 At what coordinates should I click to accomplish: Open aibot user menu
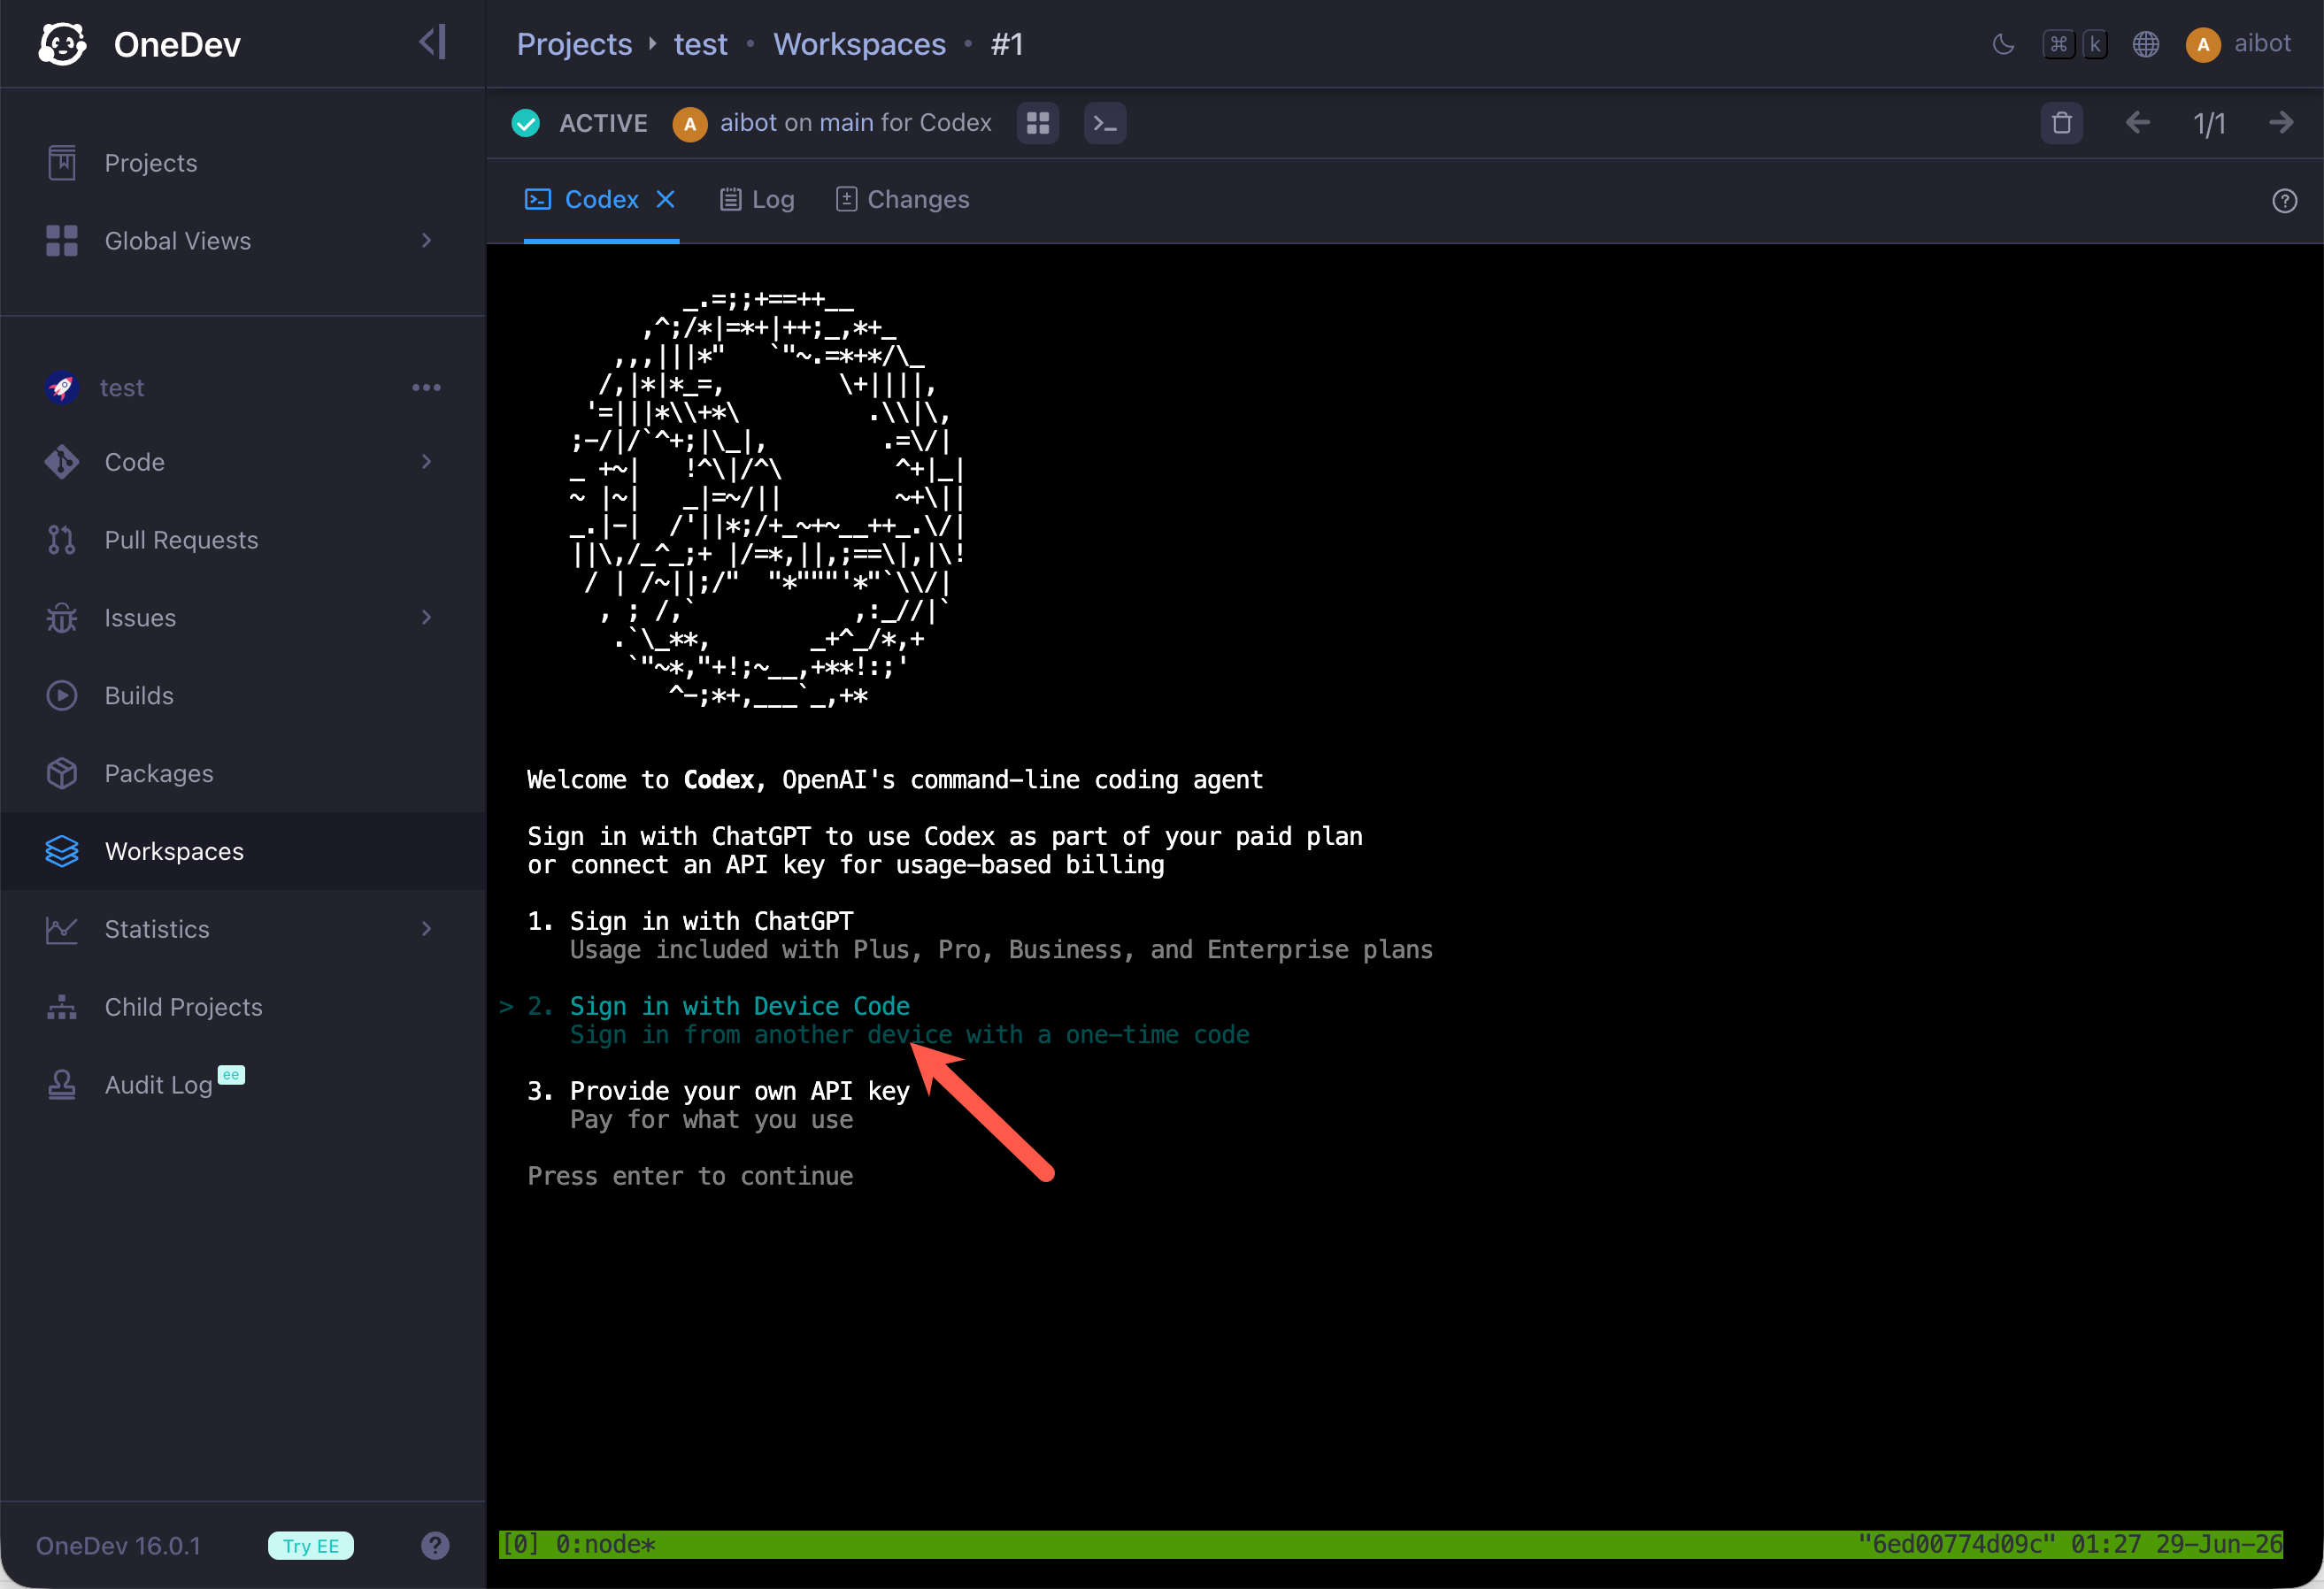click(x=2239, y=44)
